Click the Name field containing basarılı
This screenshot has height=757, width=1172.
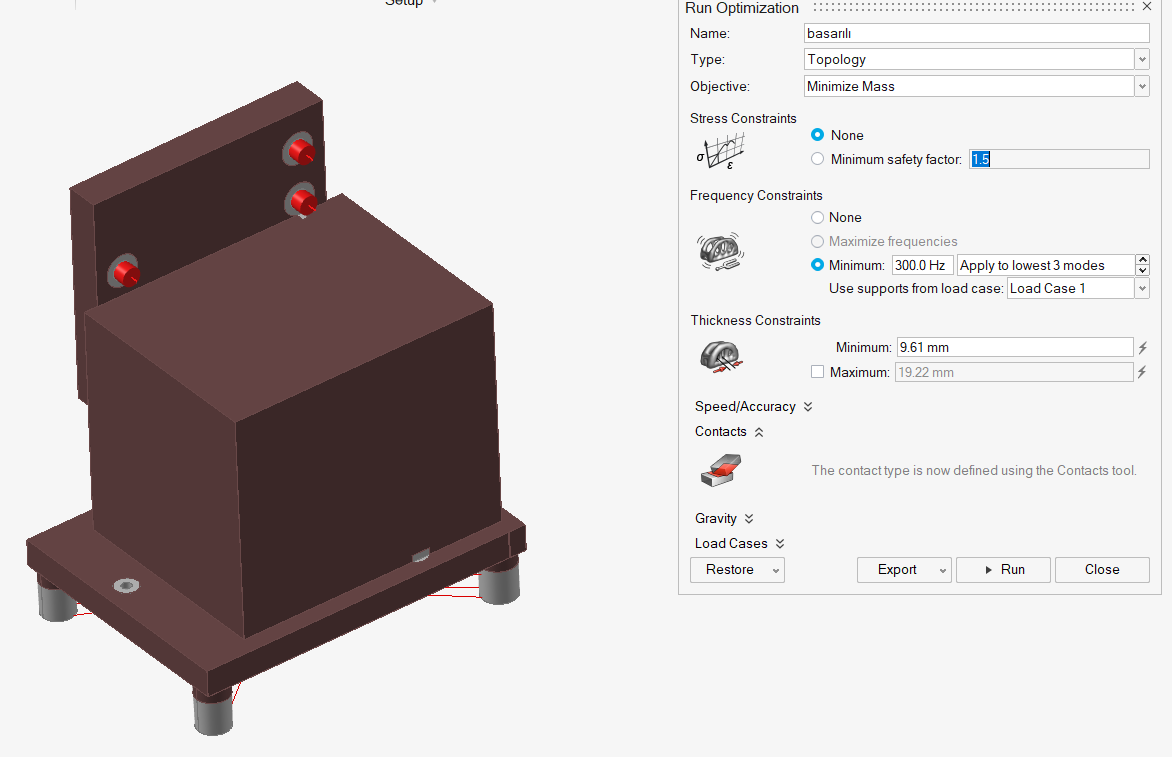pos(977,33)
